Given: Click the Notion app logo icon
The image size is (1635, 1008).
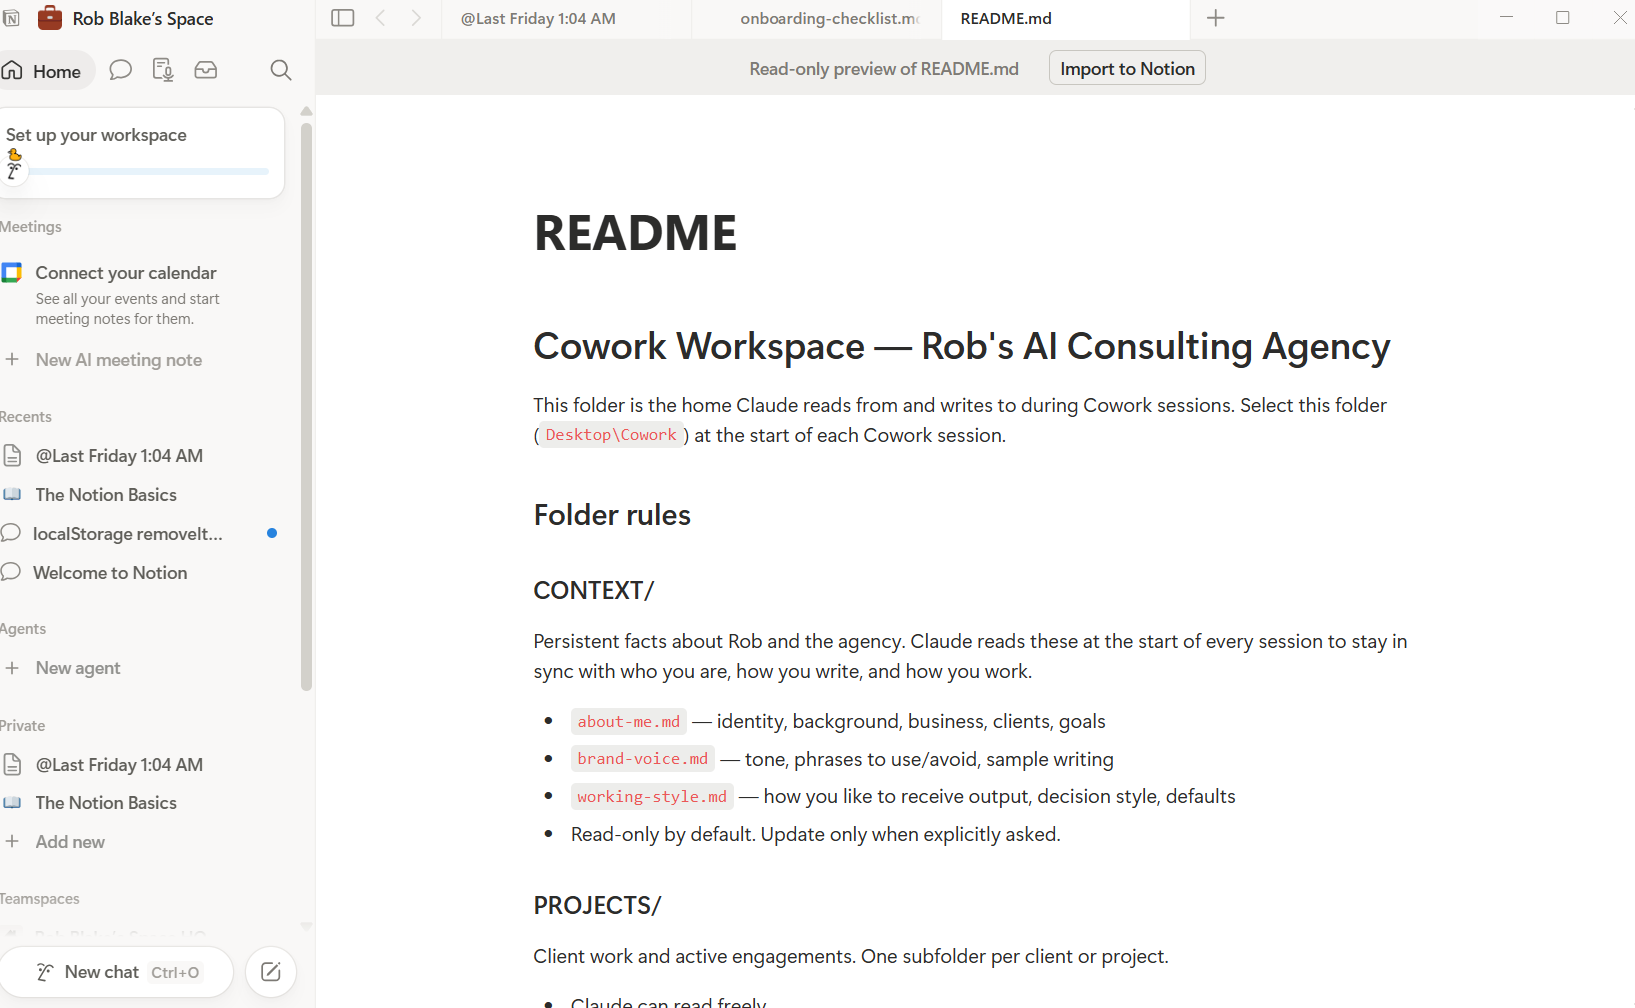Looking at the screenshot, I should coord(11,18).
